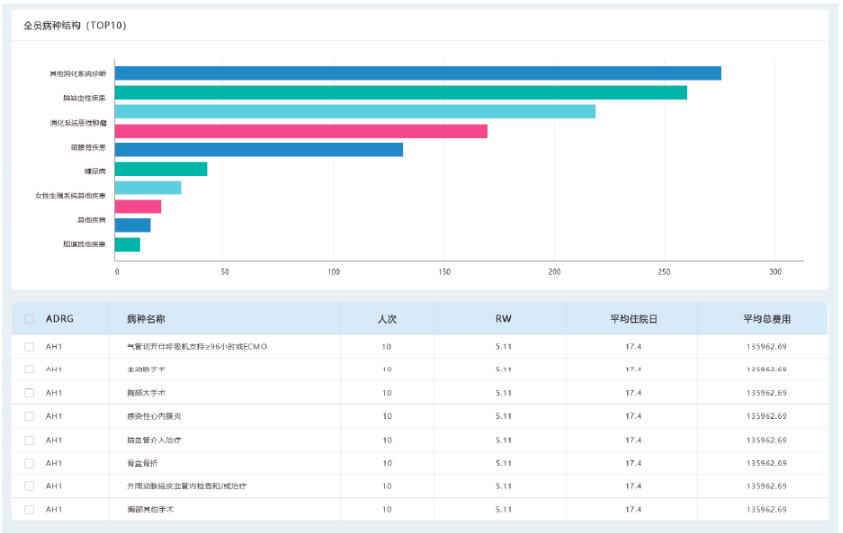Viewport: 843px width, 533px height.
Task: Click the 外周动脉经皮血管内检查 disease name cell
Action: [x=187, y=486]
